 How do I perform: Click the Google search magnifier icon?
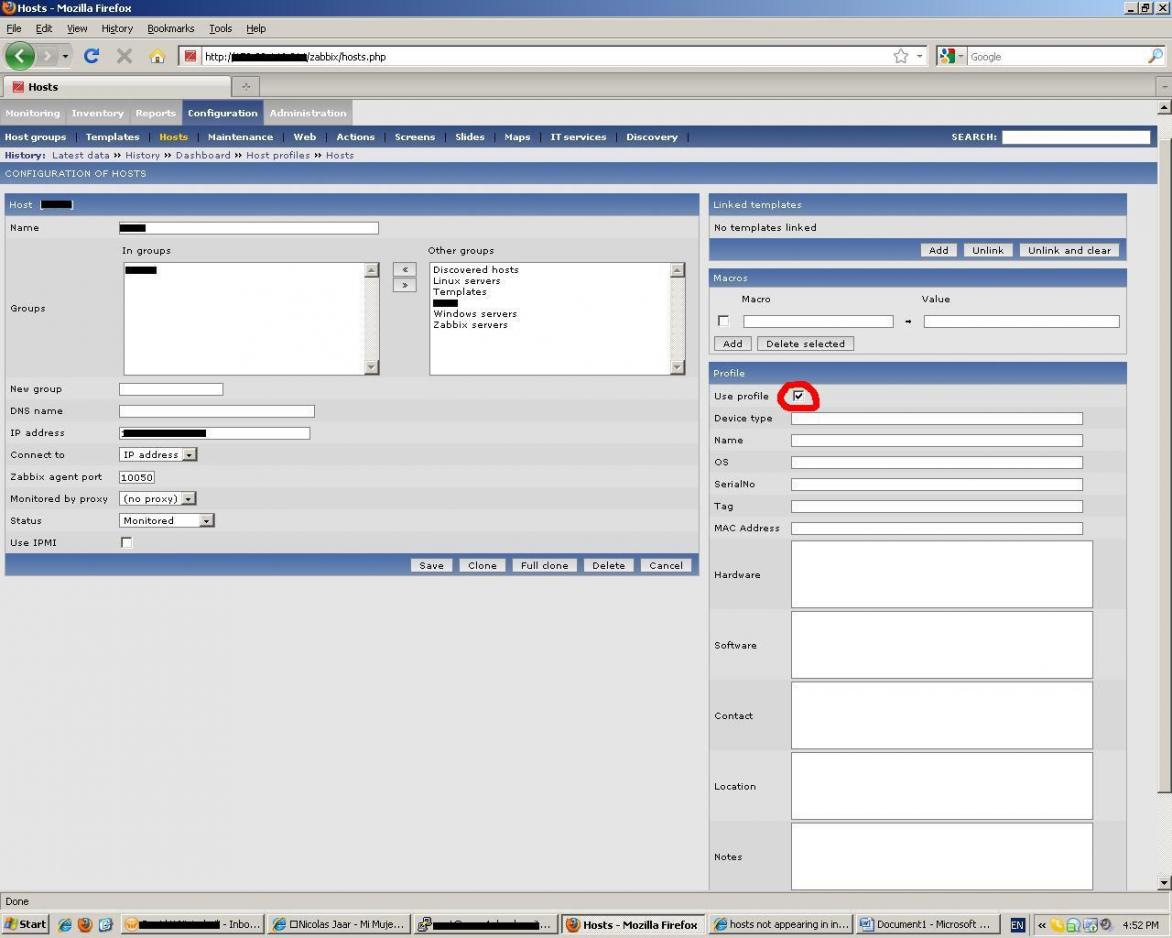tap(1155, 56)
